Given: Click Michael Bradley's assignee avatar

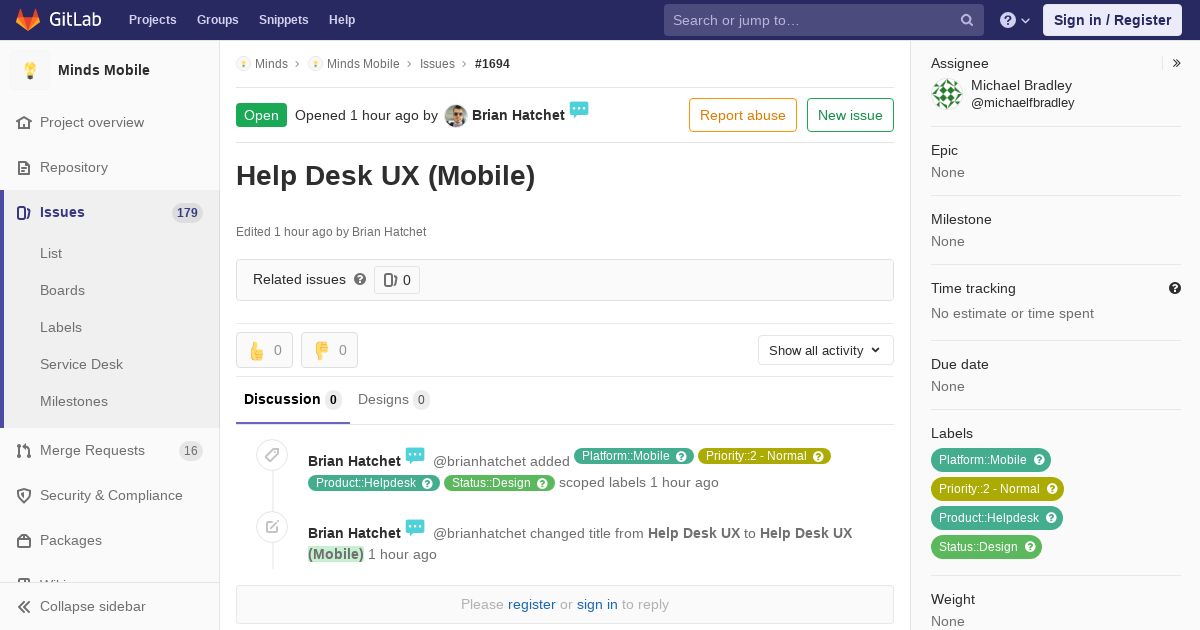Looking at the screenshot, I should coord(947,94).
